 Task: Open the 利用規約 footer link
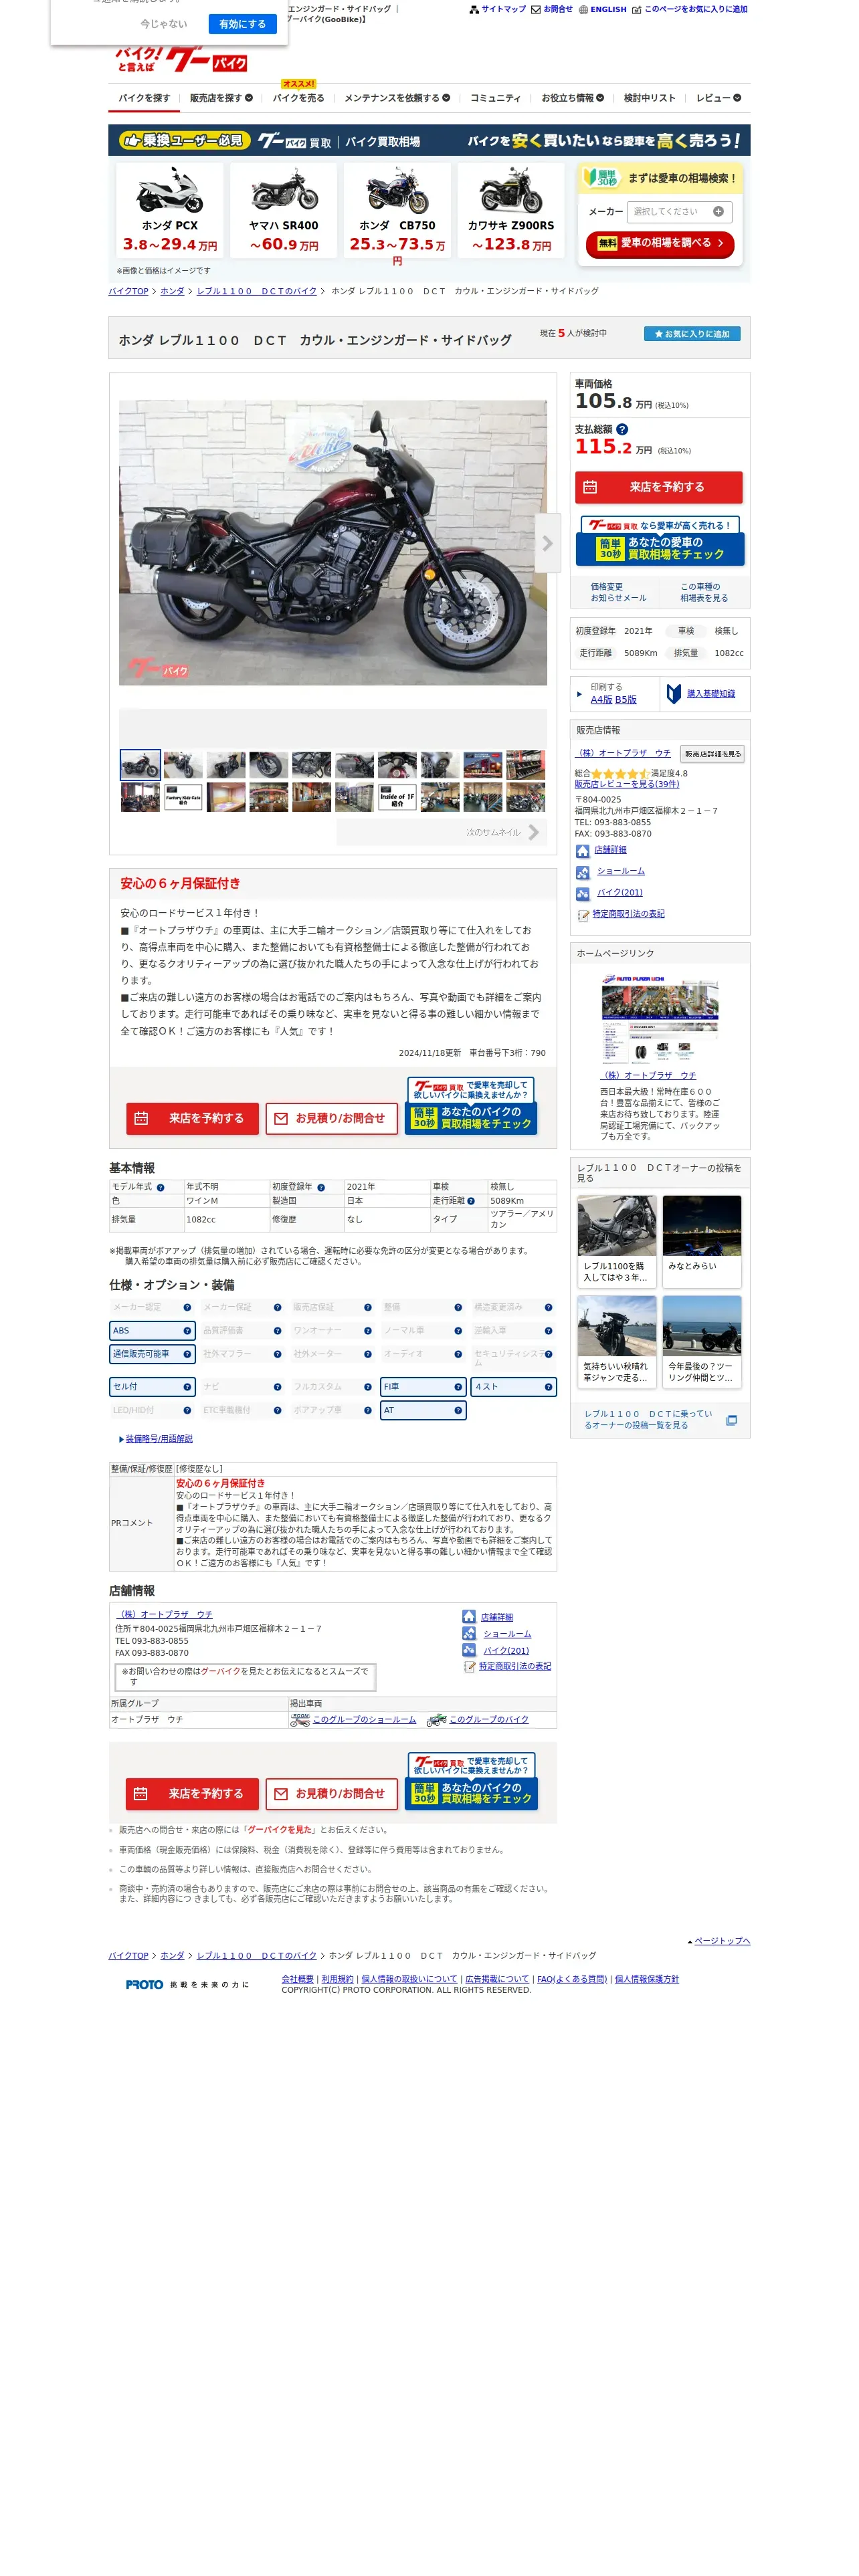[337, 1979]
